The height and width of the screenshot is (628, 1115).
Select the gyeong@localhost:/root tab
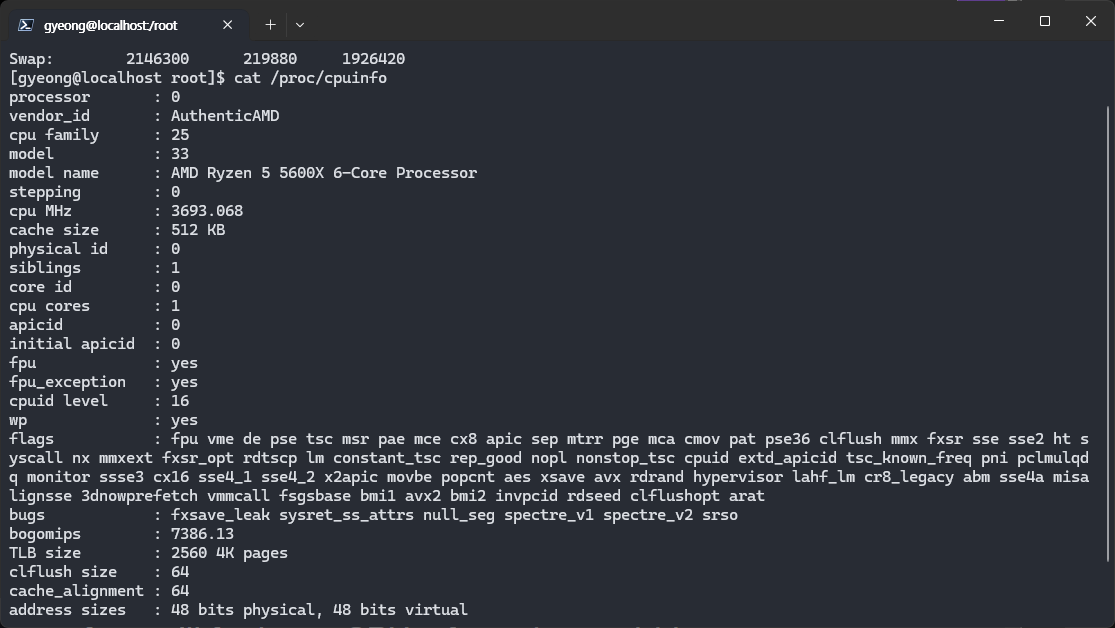110,25
